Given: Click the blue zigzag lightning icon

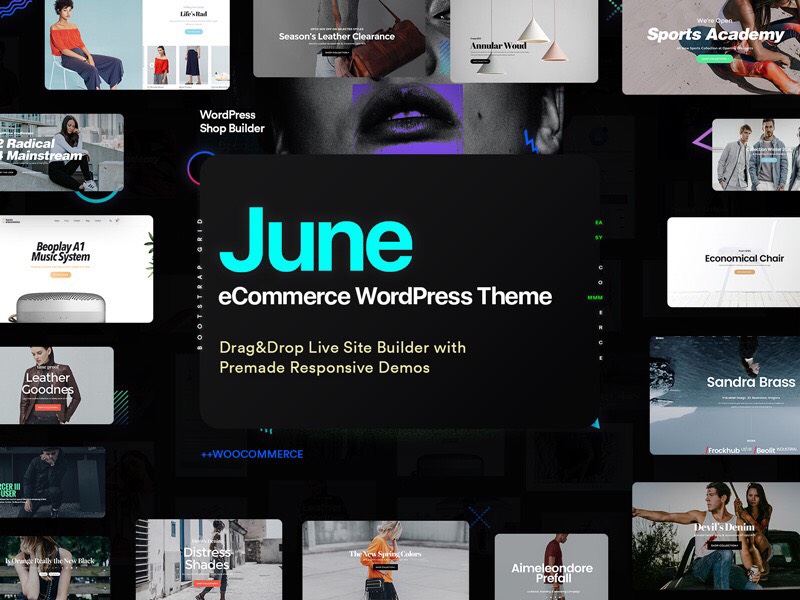Looking at the screenshot, I should click(x=532, y=141).
